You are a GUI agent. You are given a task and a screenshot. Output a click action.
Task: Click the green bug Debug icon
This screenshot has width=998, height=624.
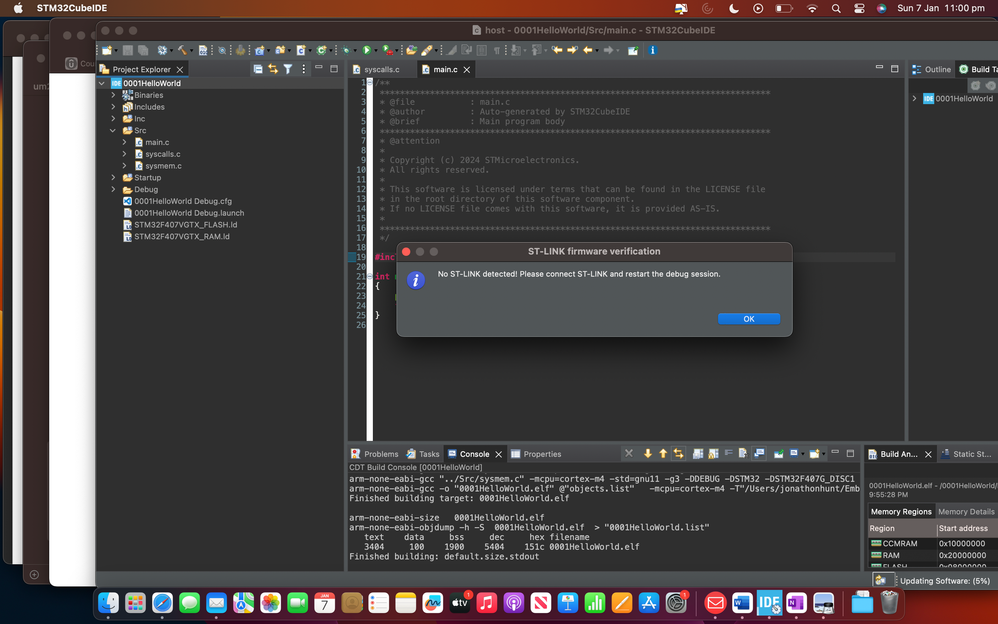pos(346,50)
